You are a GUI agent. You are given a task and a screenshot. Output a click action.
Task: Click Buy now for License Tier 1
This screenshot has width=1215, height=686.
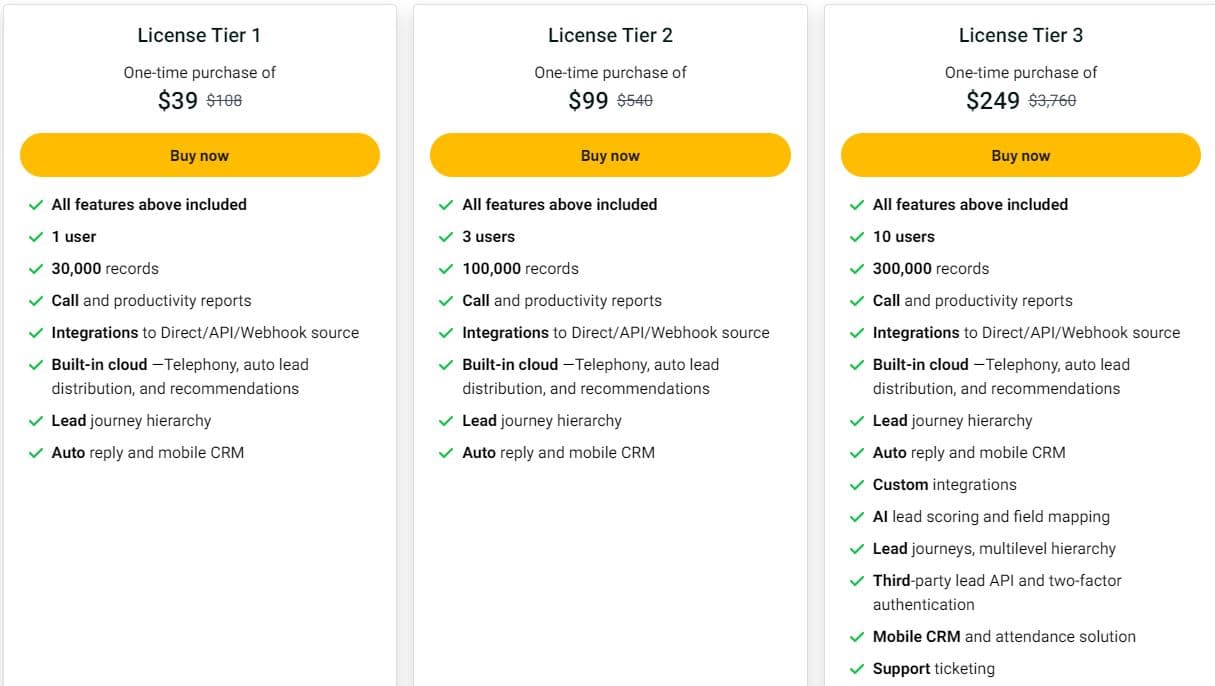[199, 155]
